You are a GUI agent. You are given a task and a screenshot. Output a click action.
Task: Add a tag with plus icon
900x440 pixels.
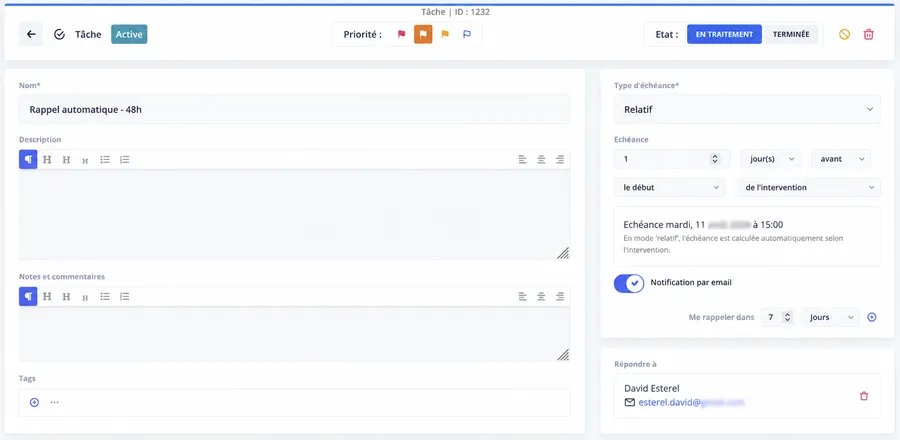tap(34, 403)
